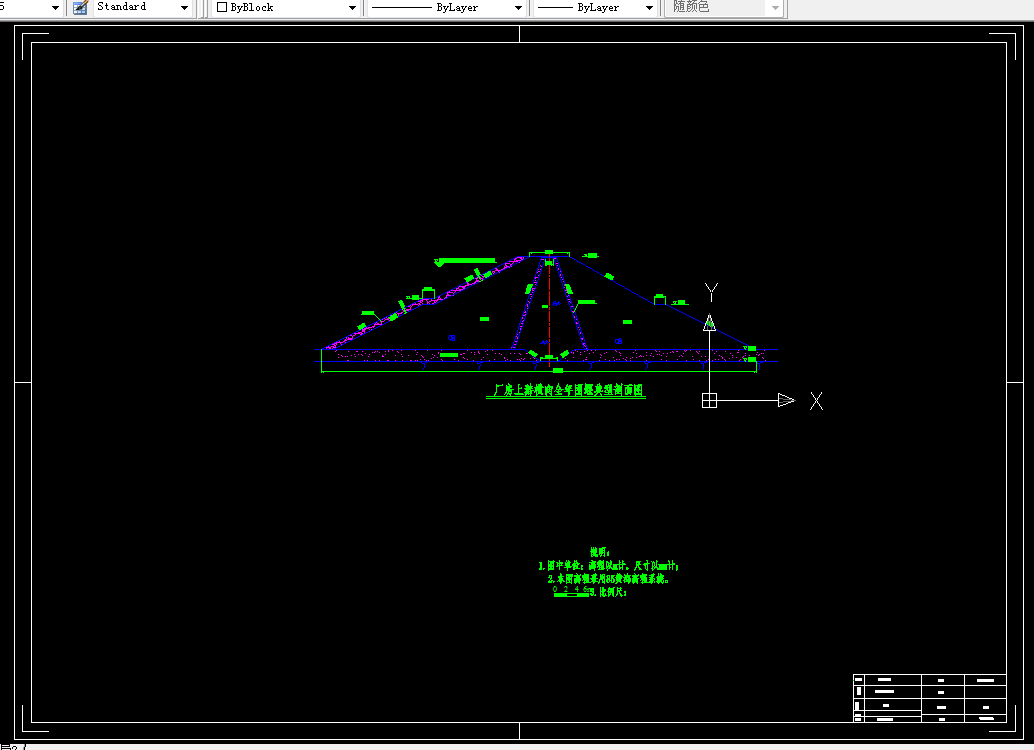This screenshot has width=1034, height=750.
Task: Select the note line starting 1.图中单位
Action: (x=608, y=566)
